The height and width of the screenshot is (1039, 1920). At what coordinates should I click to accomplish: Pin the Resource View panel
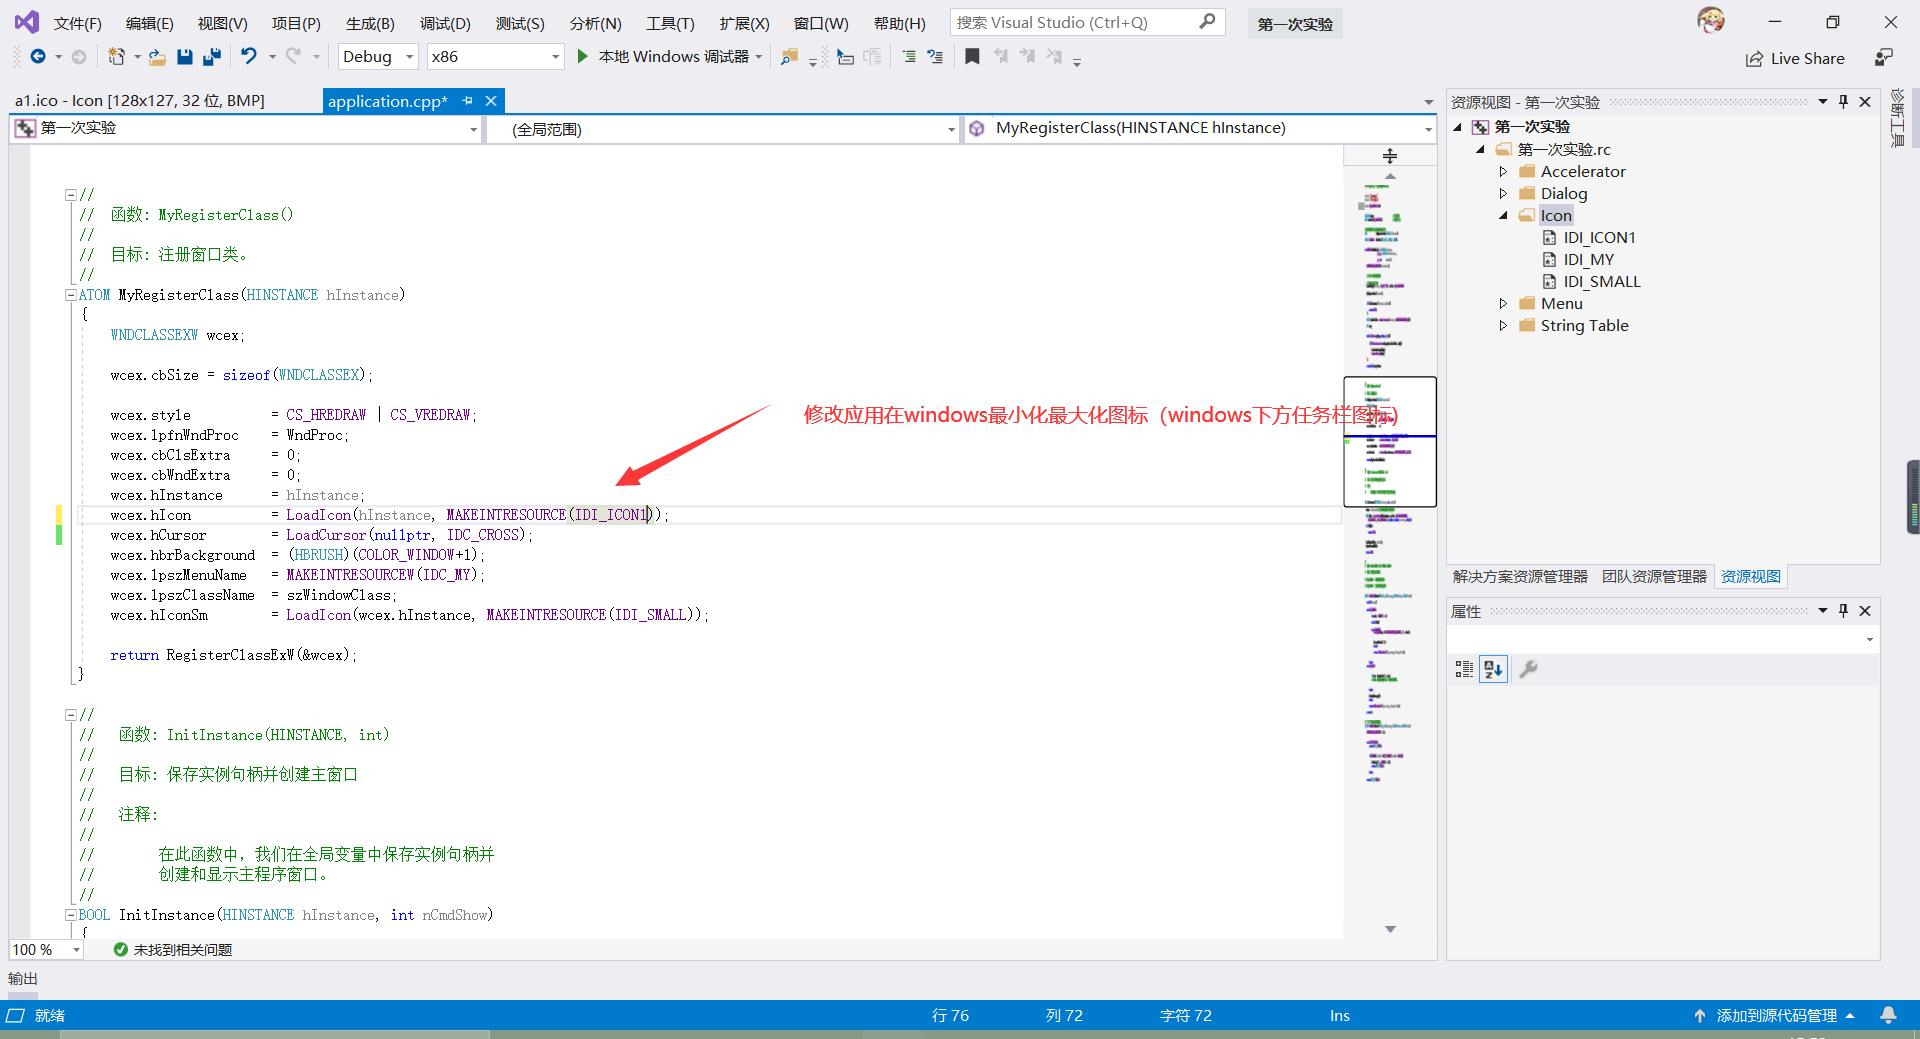pyautogui.click(x=1843, y=101)
